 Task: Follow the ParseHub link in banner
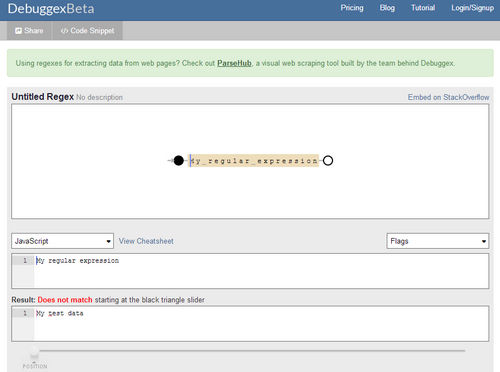pyautogui.click(x=234, y=63)
